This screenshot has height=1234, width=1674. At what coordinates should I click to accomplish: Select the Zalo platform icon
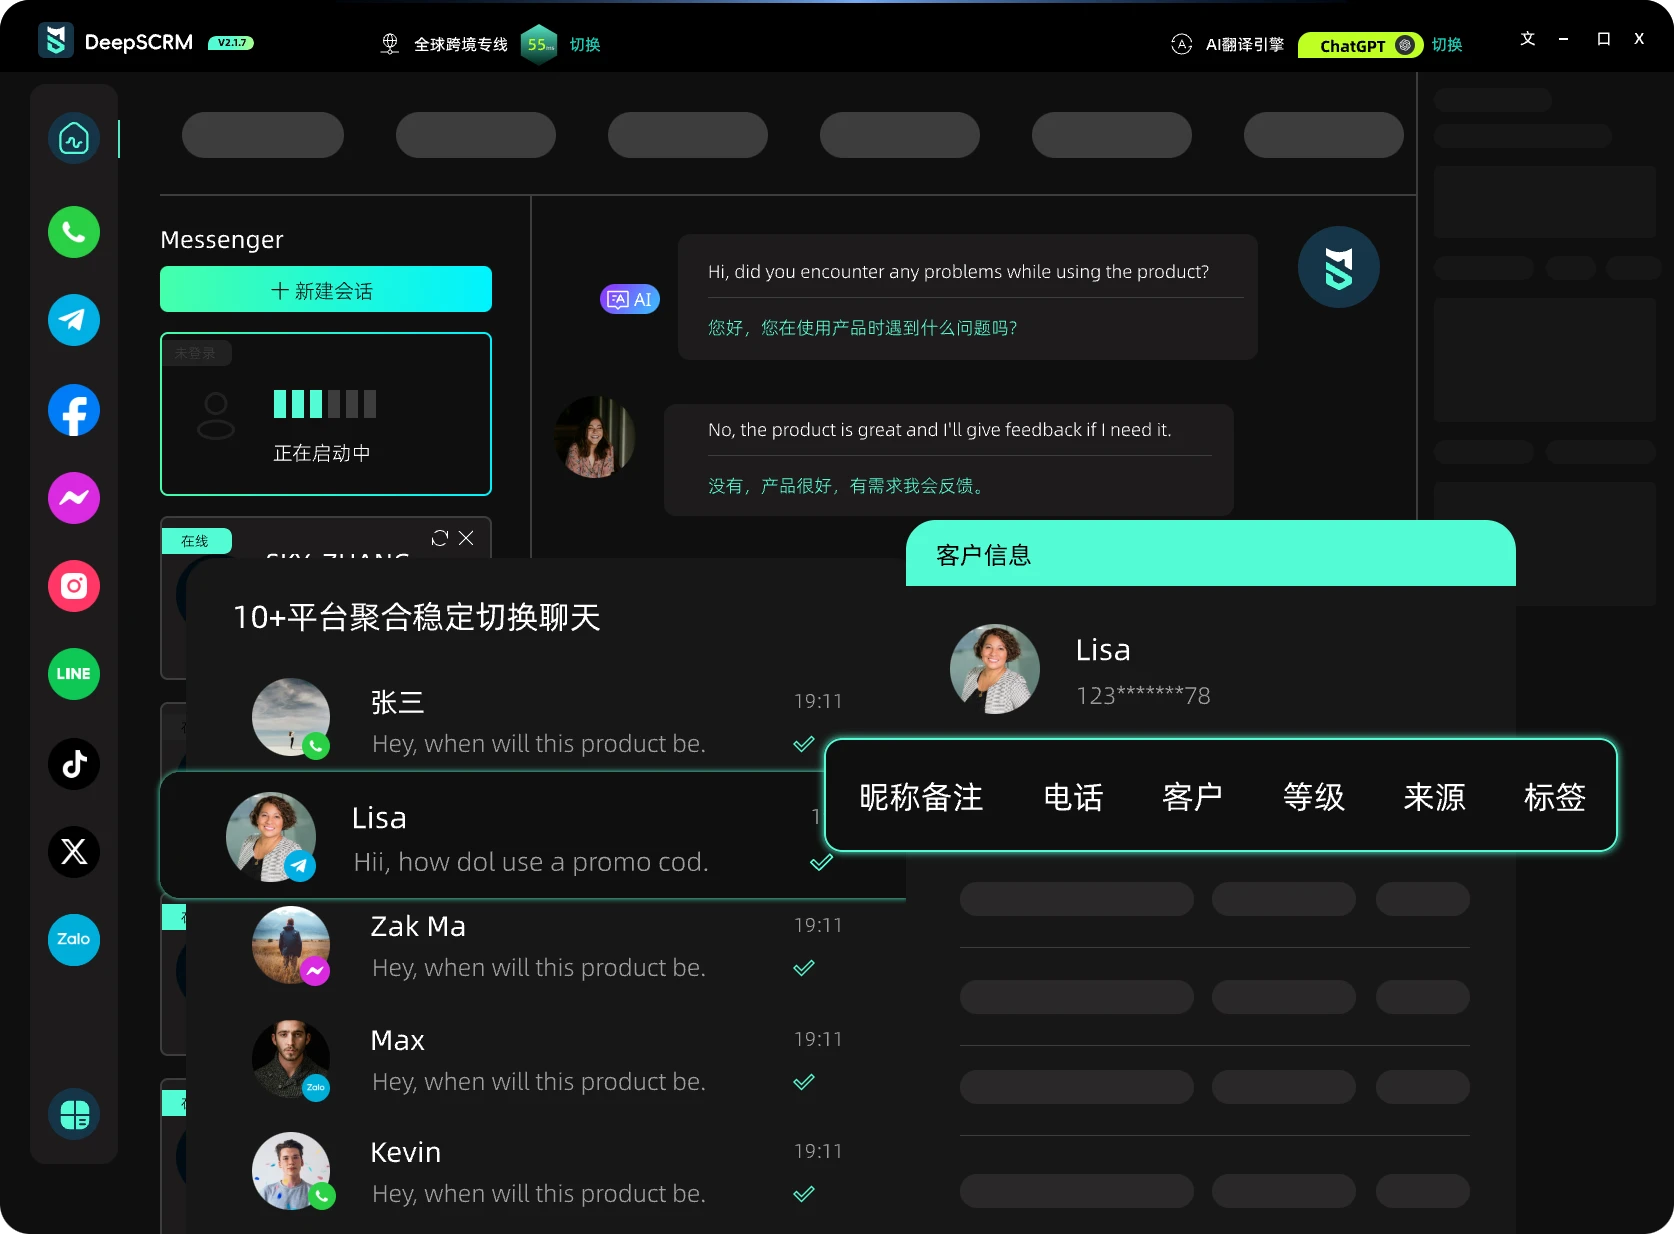point(73,939)
